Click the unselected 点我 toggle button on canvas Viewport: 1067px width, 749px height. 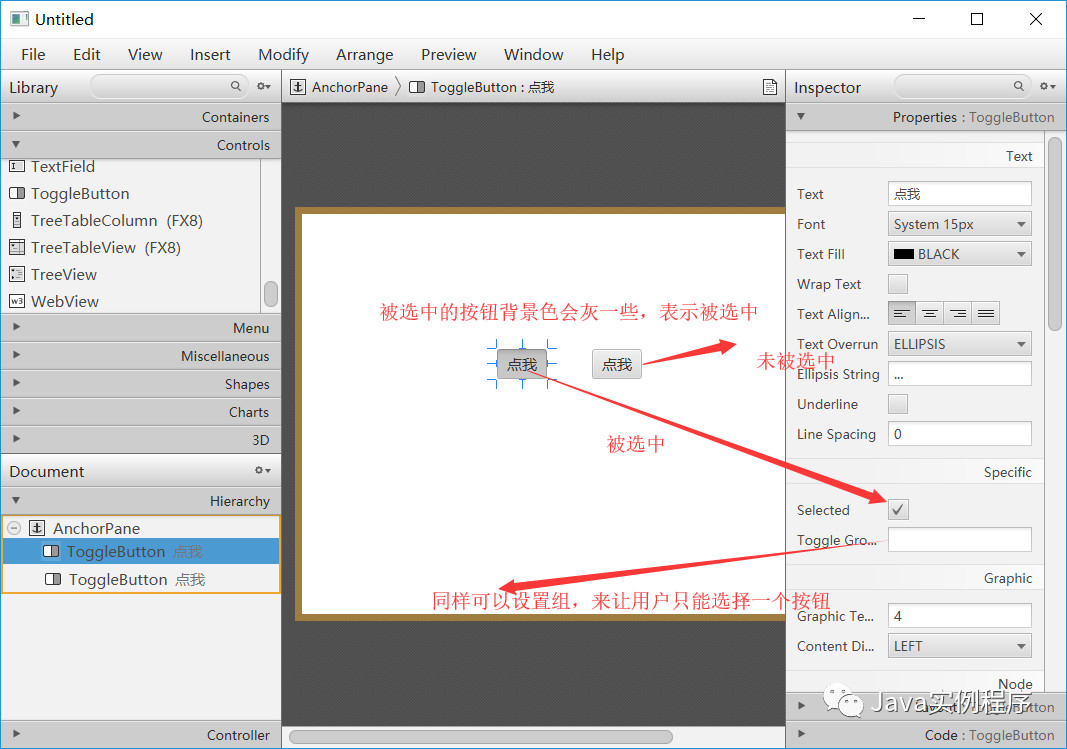pos(616,364)
